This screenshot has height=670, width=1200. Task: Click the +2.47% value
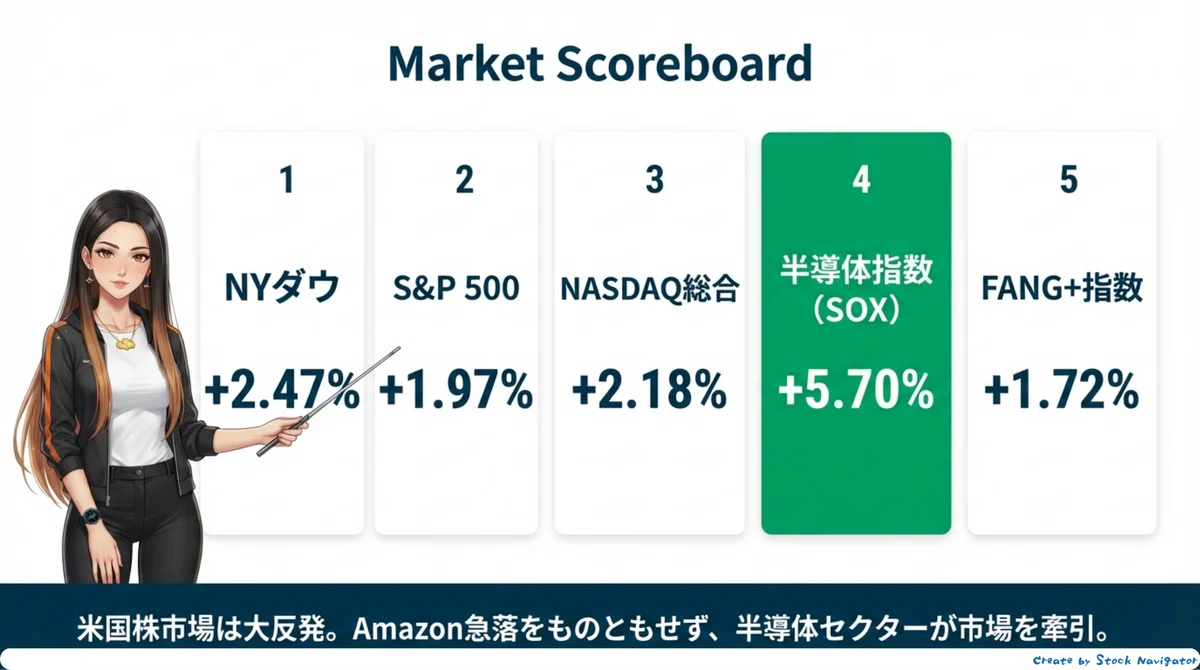click(282, 389)
